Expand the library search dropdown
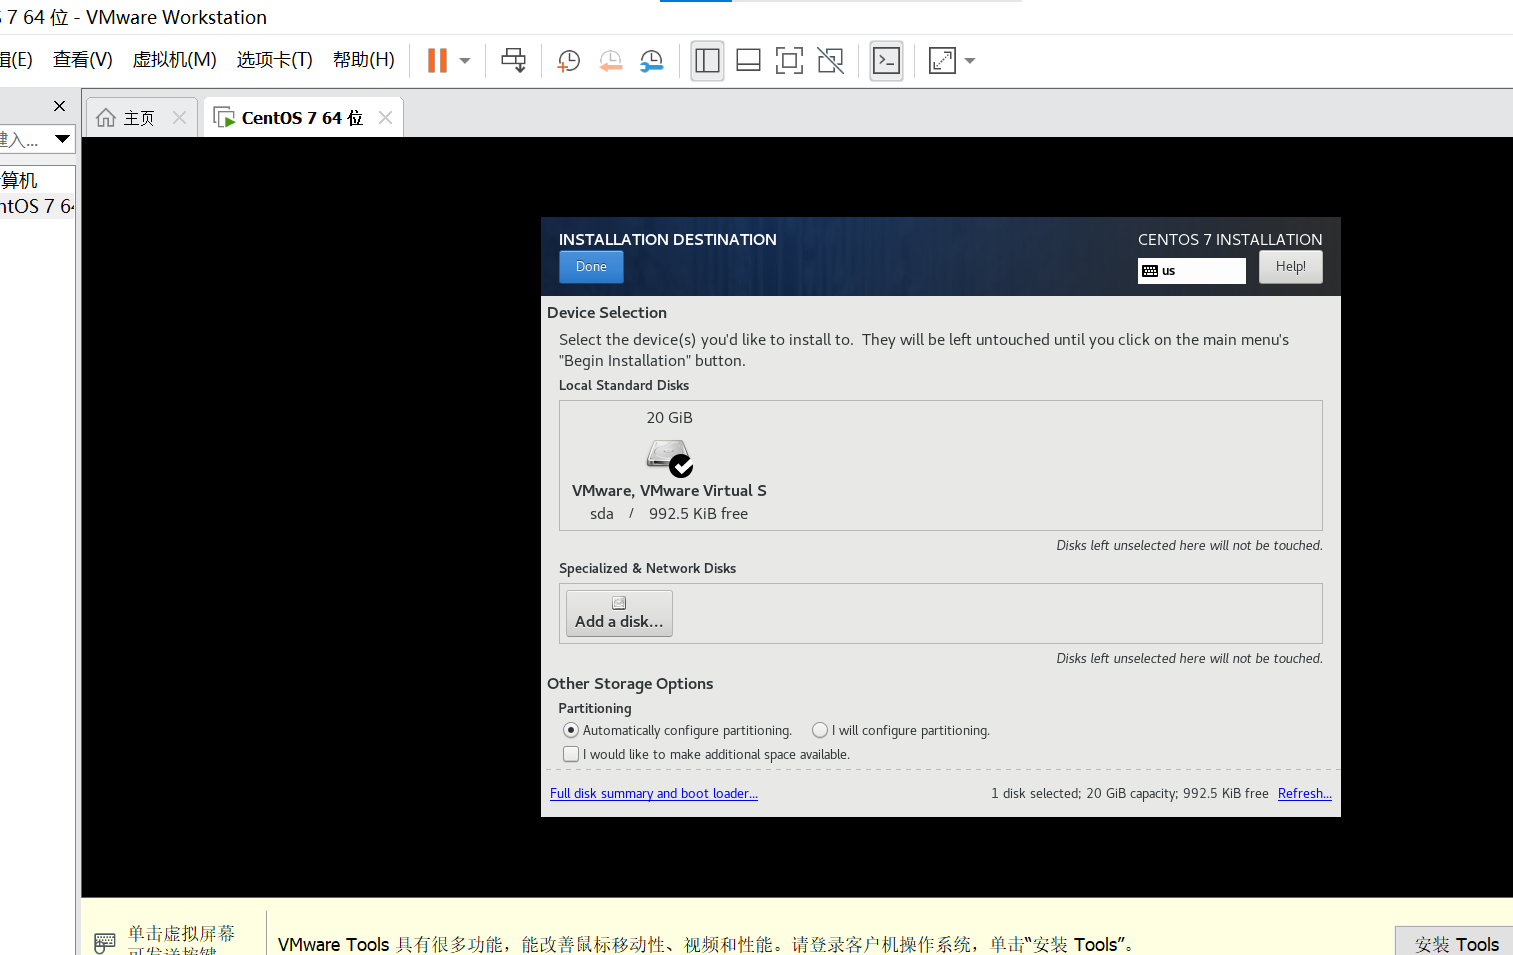The image size is (1513, 955). [x=62, y=139]
